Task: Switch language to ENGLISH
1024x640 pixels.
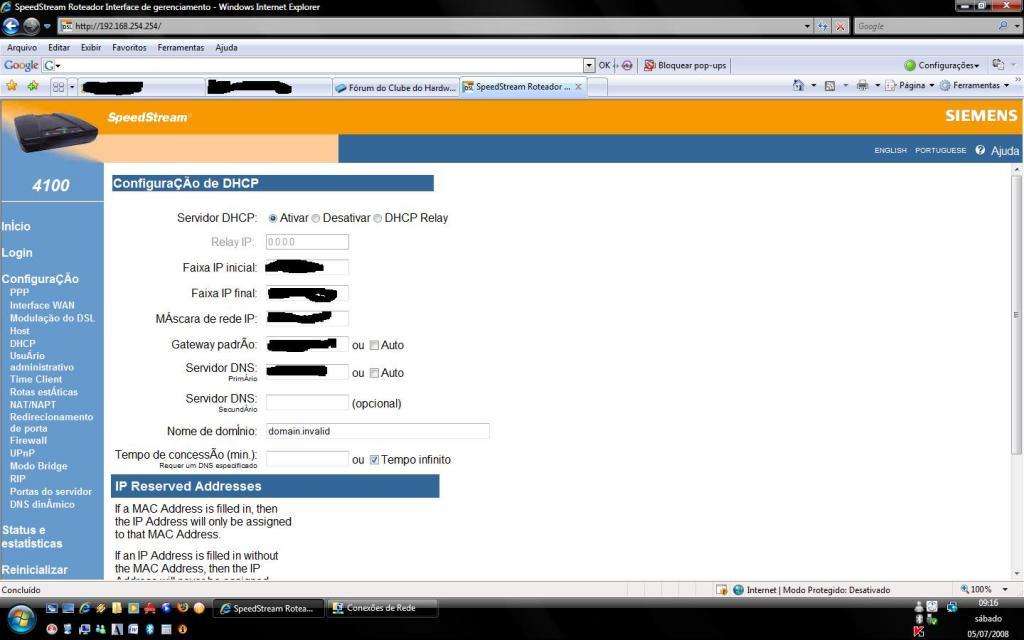Action: tap(890, 150)
